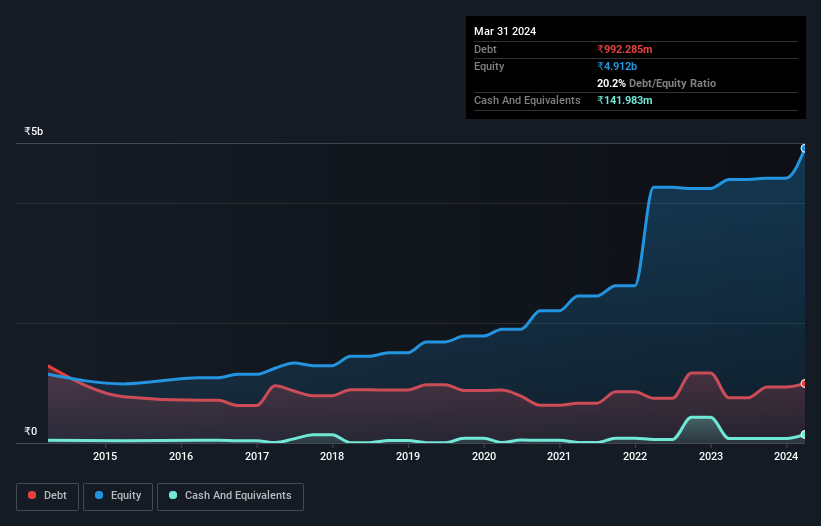Click the 2015 x-axis label
This screenshot has height=526, width=821.
click(x=105, y=456)
